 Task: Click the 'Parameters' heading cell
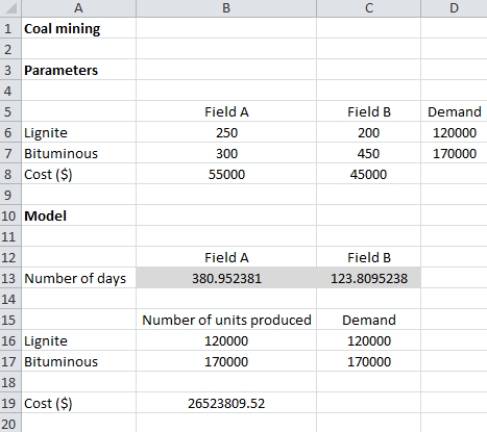click(79, 70)
